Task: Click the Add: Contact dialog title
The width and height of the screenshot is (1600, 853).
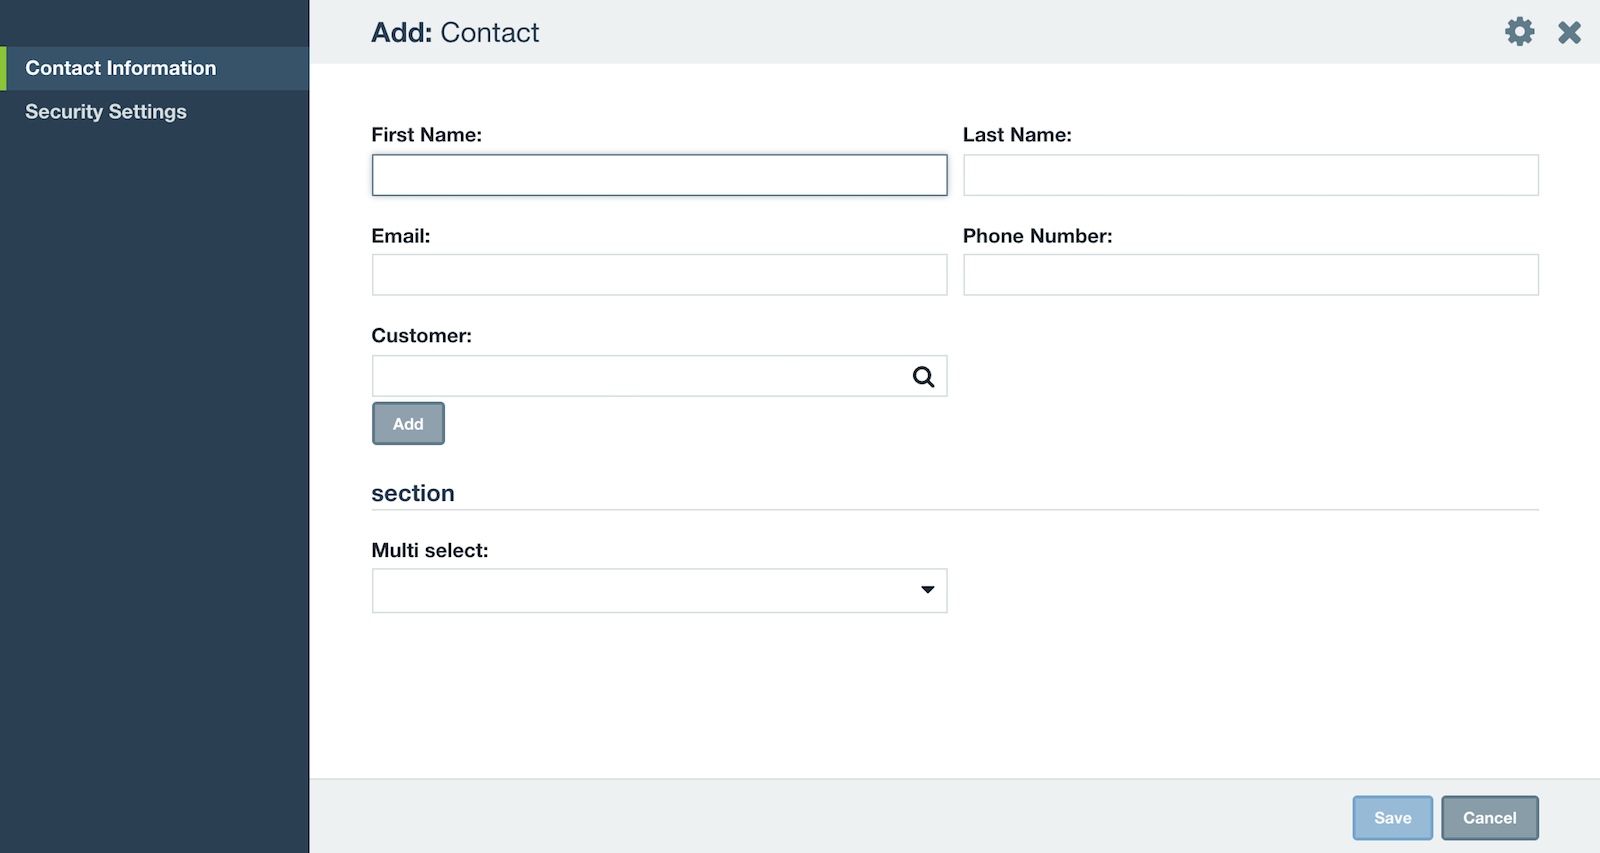Action: coord(455,32)
